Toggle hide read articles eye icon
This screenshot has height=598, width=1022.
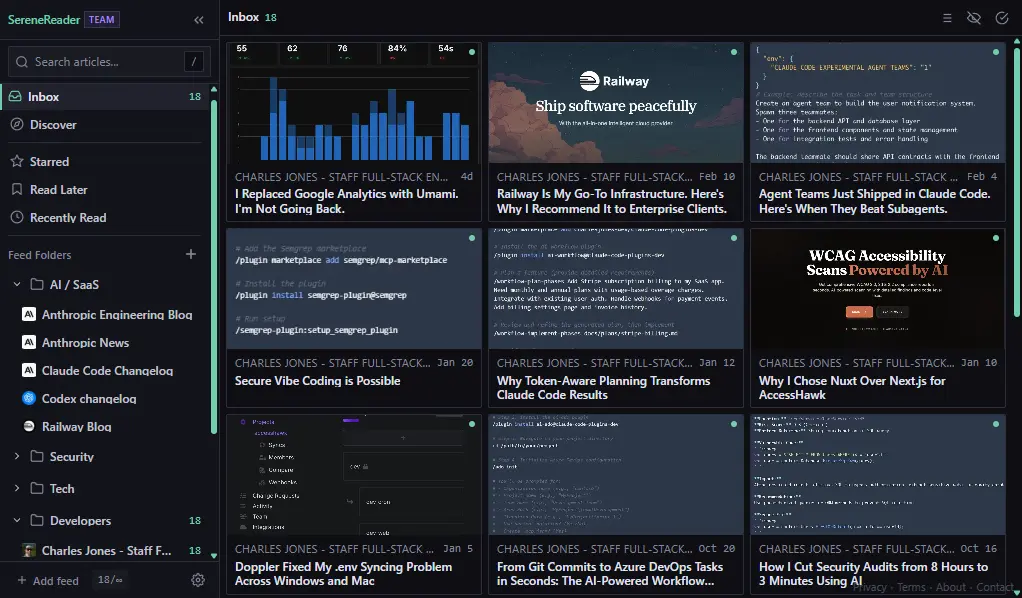coord(974,18)
